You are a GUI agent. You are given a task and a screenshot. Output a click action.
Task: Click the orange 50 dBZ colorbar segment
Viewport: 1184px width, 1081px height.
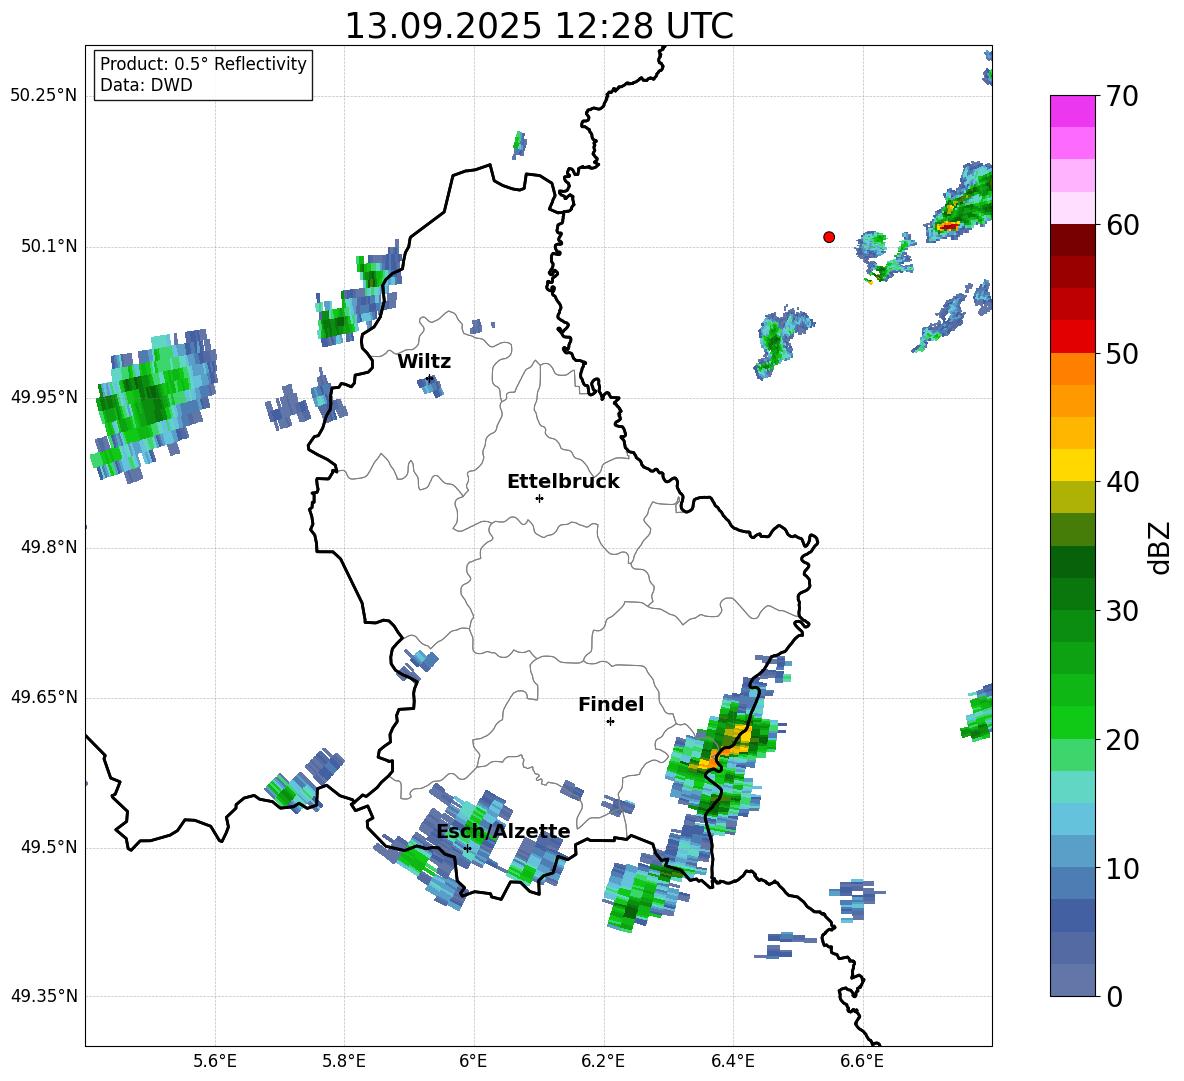point(1072,369)
